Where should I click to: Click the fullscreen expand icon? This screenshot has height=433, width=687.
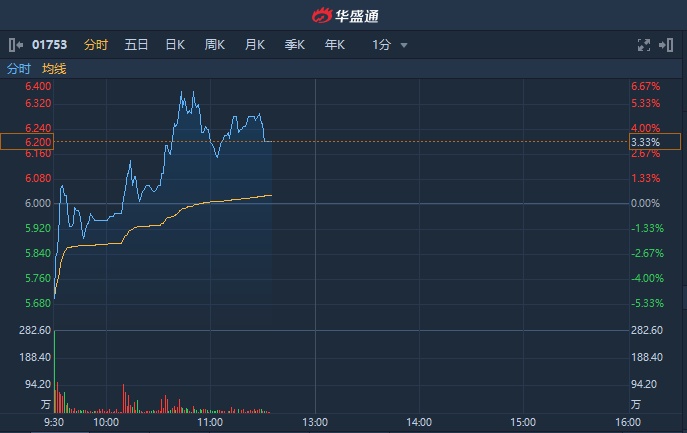644,45
